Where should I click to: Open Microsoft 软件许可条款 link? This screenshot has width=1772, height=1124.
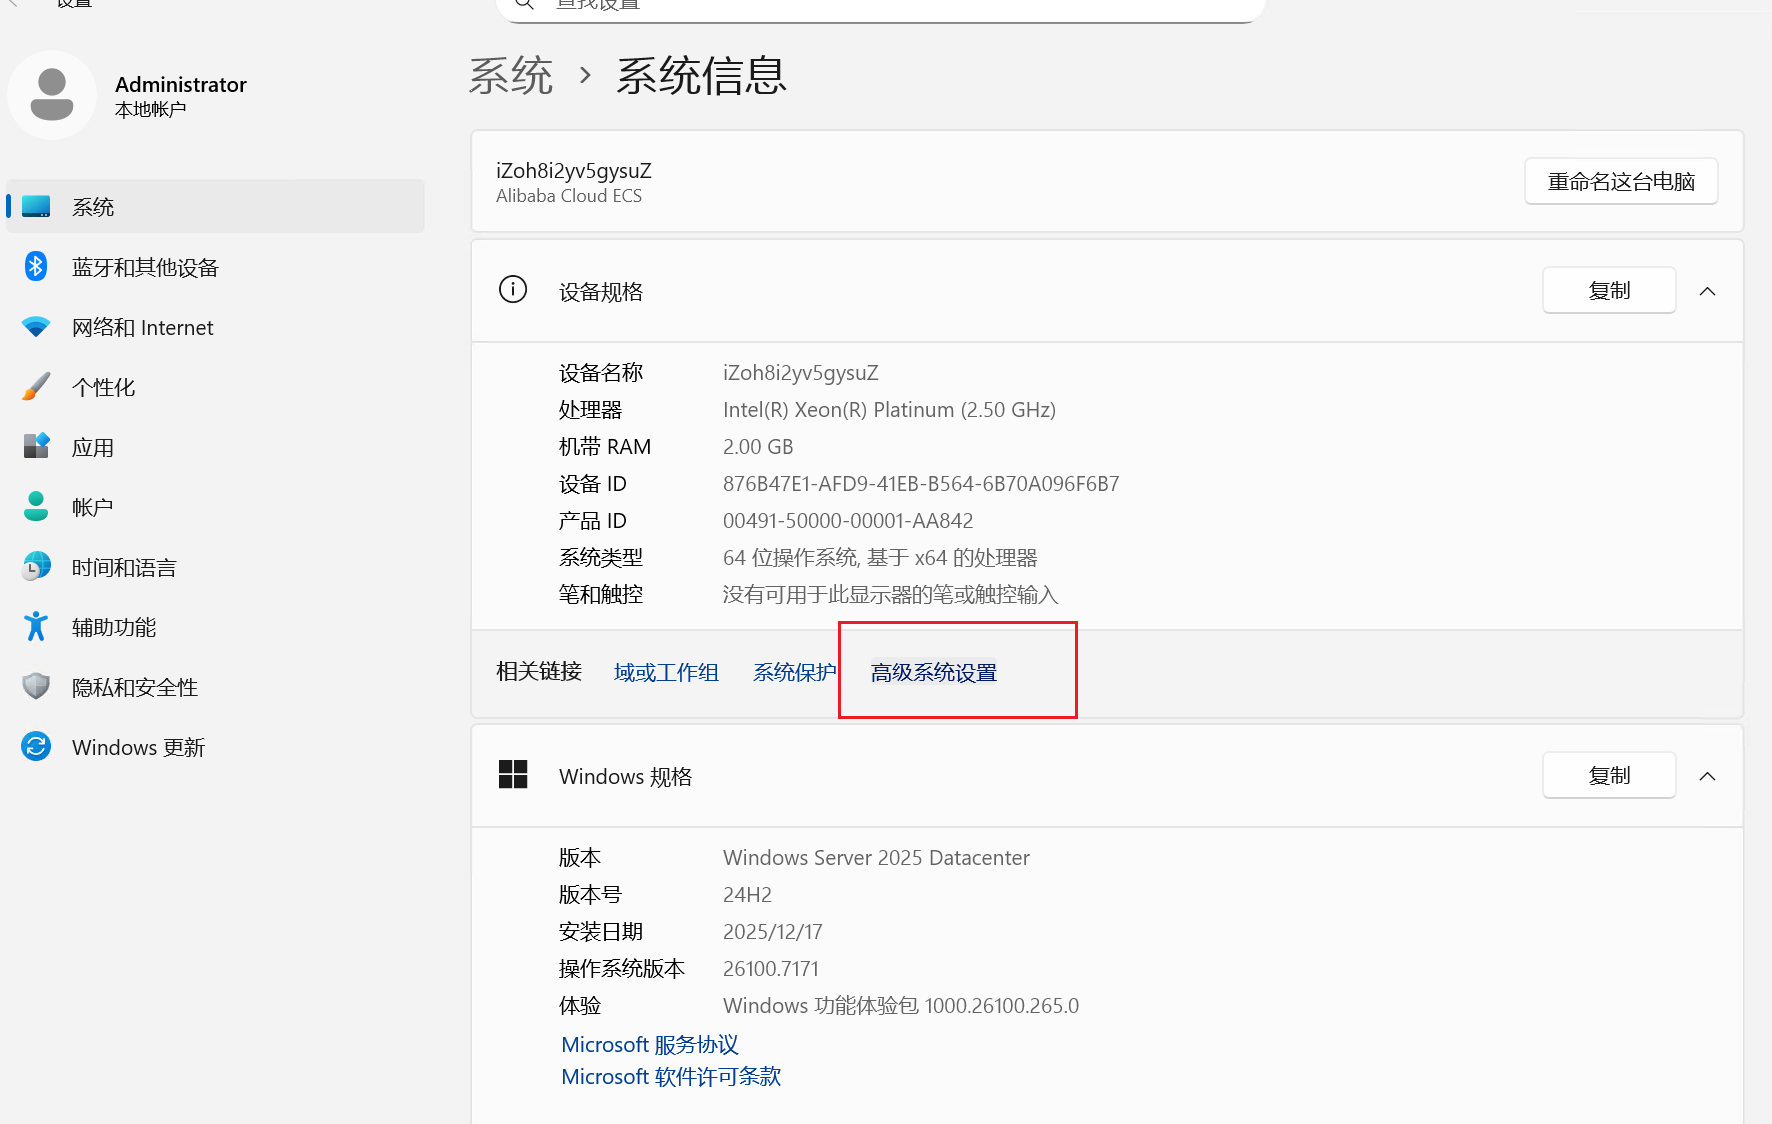pos(671,1076)
